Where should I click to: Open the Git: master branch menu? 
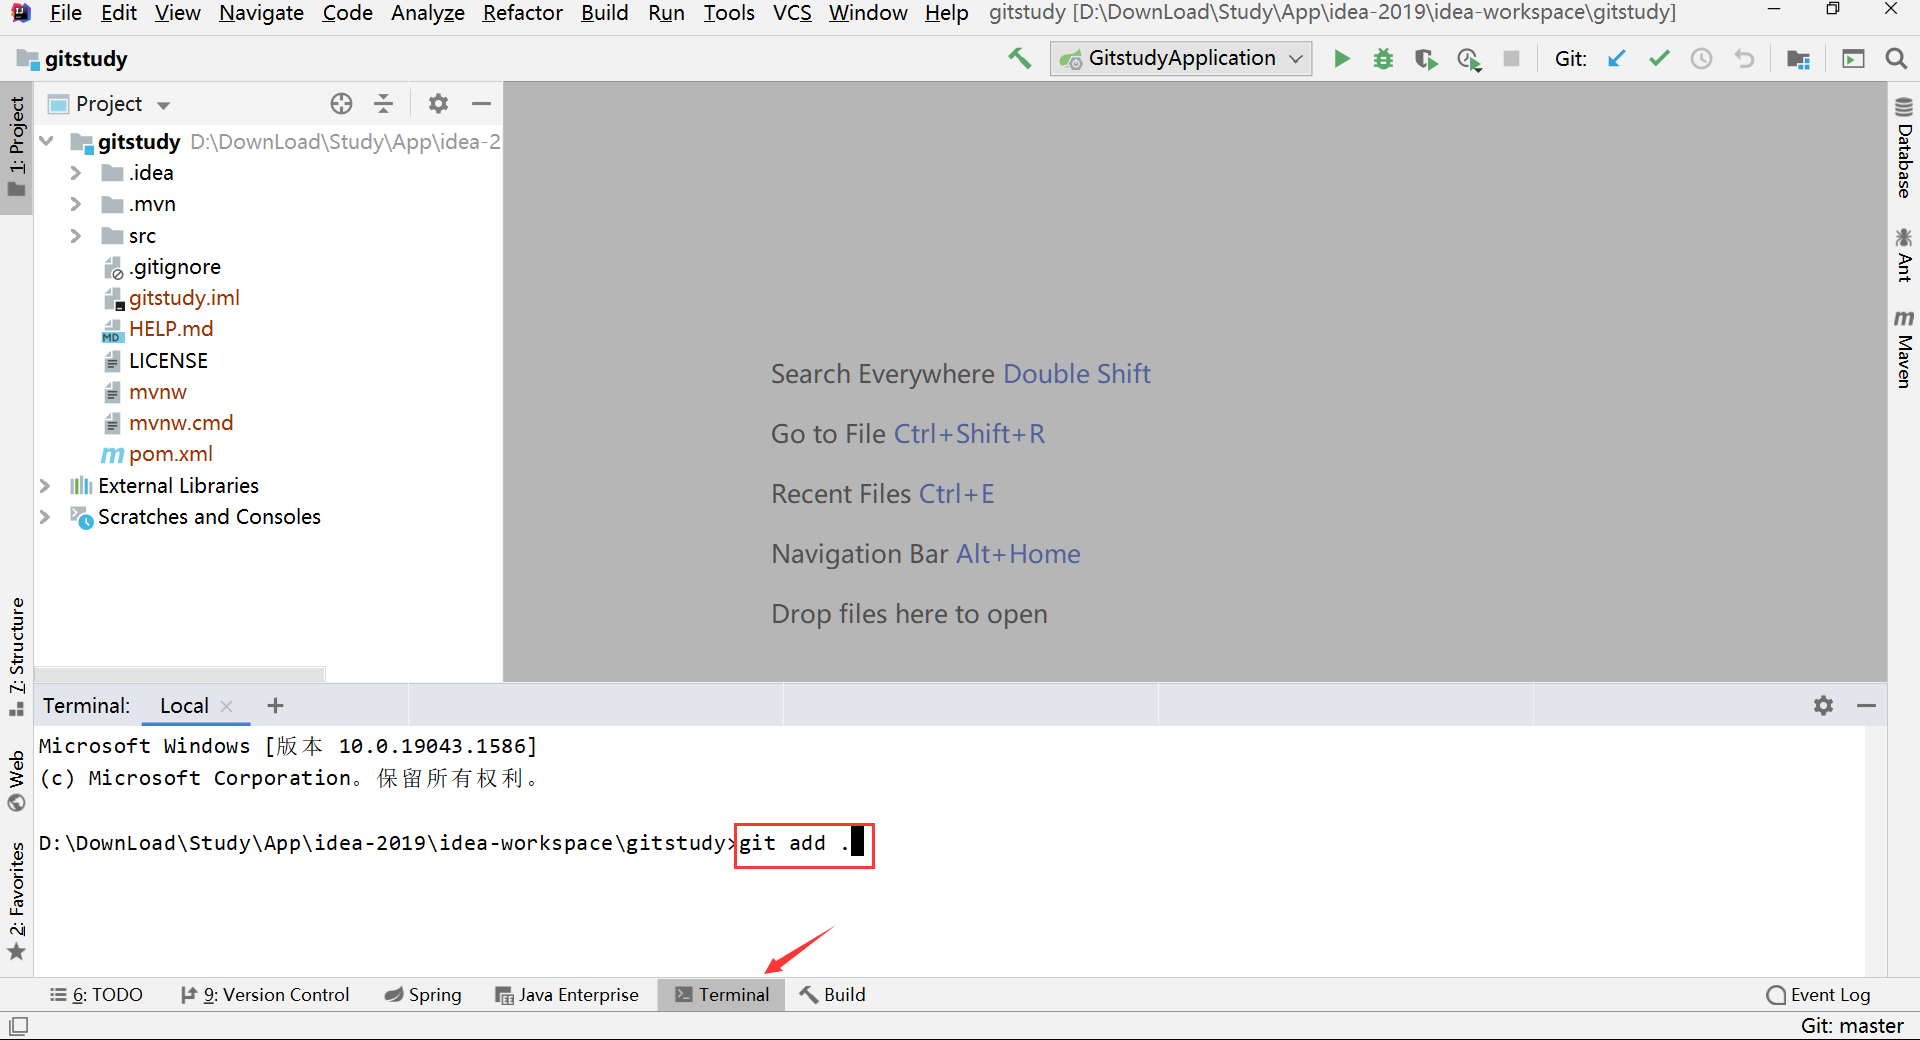click(x=1852, y=1026)
